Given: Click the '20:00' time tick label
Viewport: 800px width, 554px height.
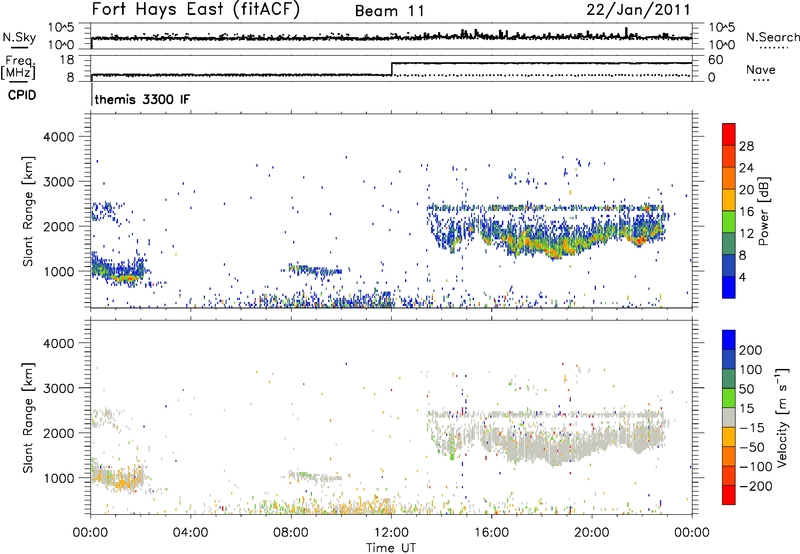Looking at the screenshot, I should point(591,533).
